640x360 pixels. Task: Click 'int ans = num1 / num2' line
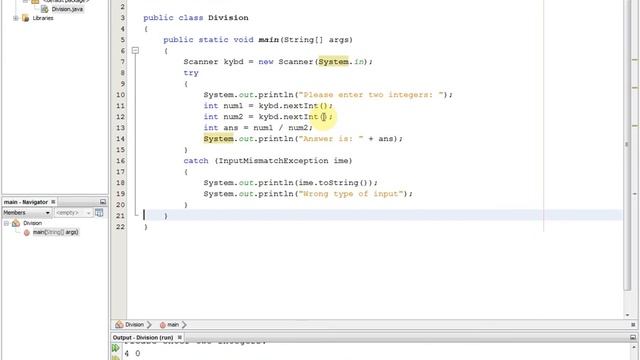pos(258,128)
